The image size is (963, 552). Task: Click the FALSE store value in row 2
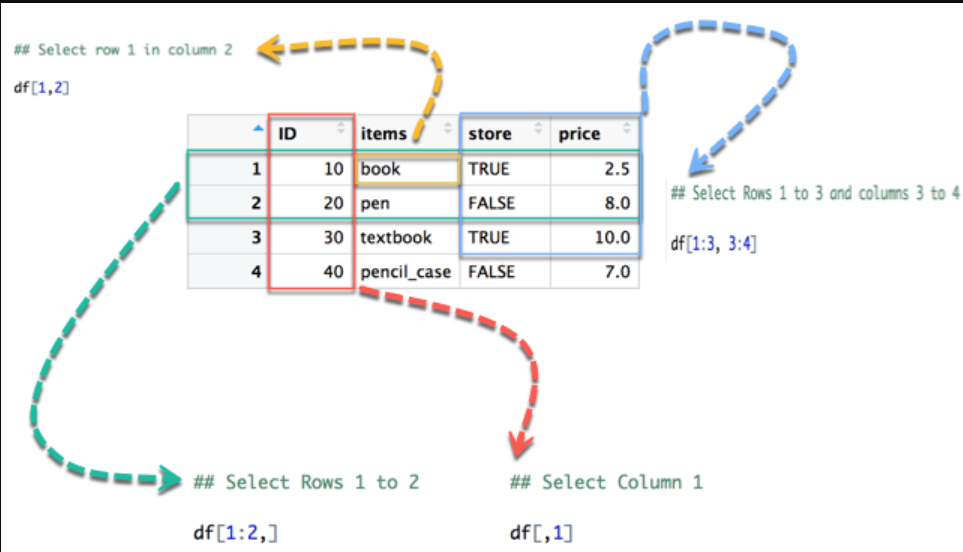pos(491,203)
